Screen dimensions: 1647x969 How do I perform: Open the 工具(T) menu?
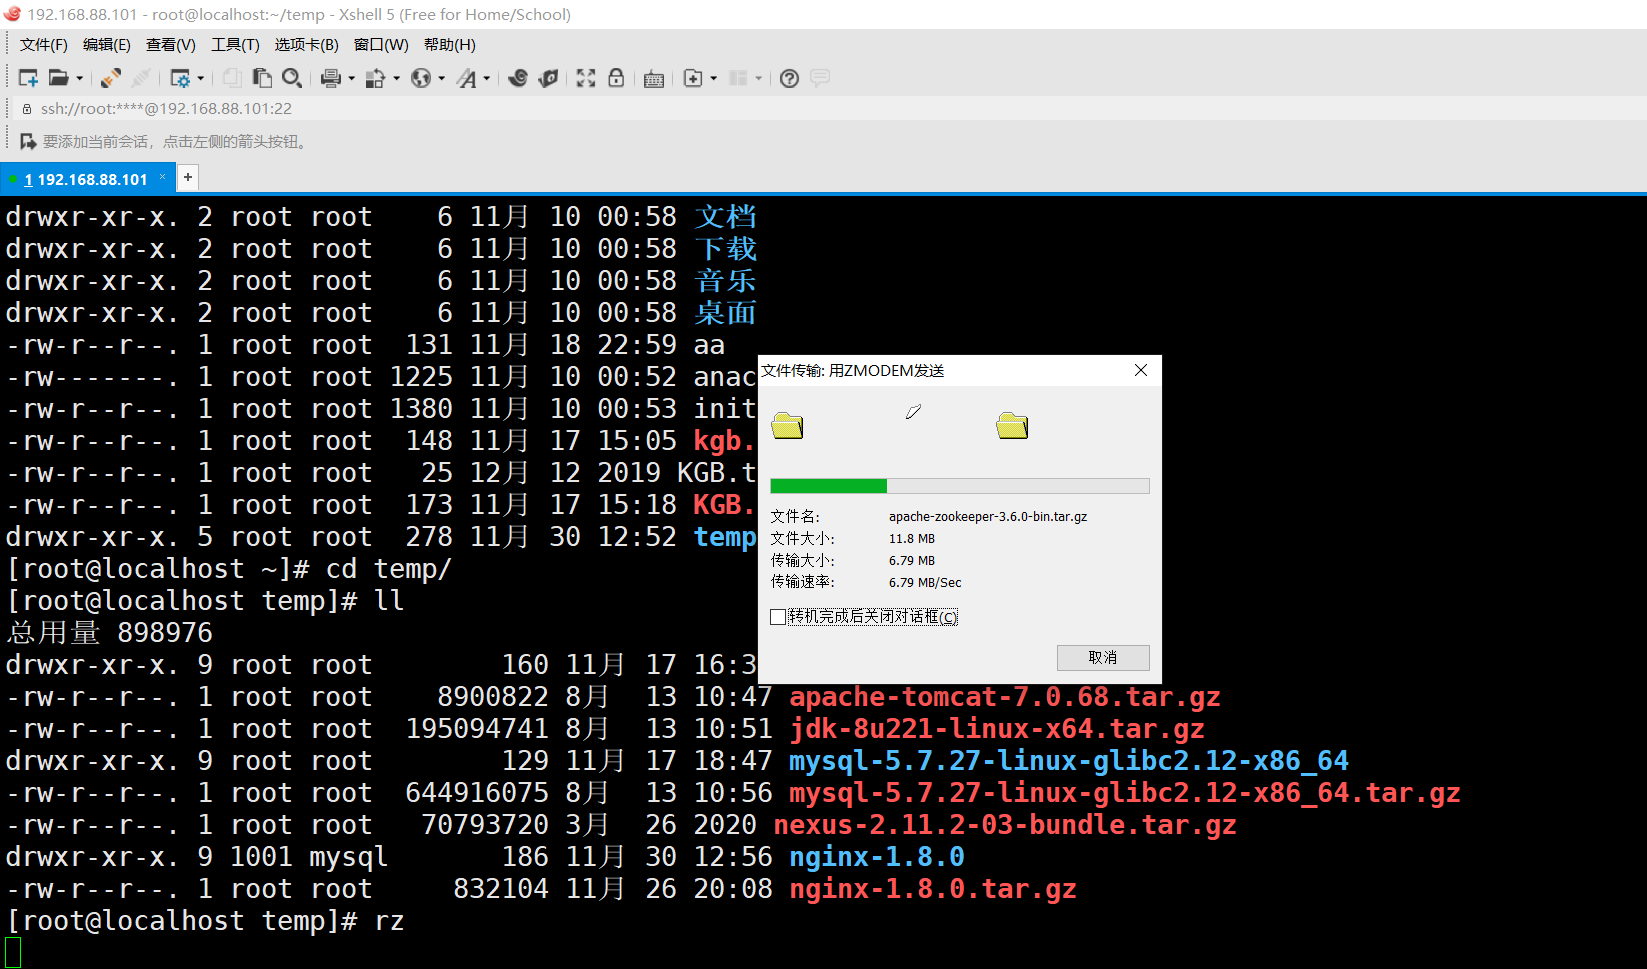click(x=235, y=45)
